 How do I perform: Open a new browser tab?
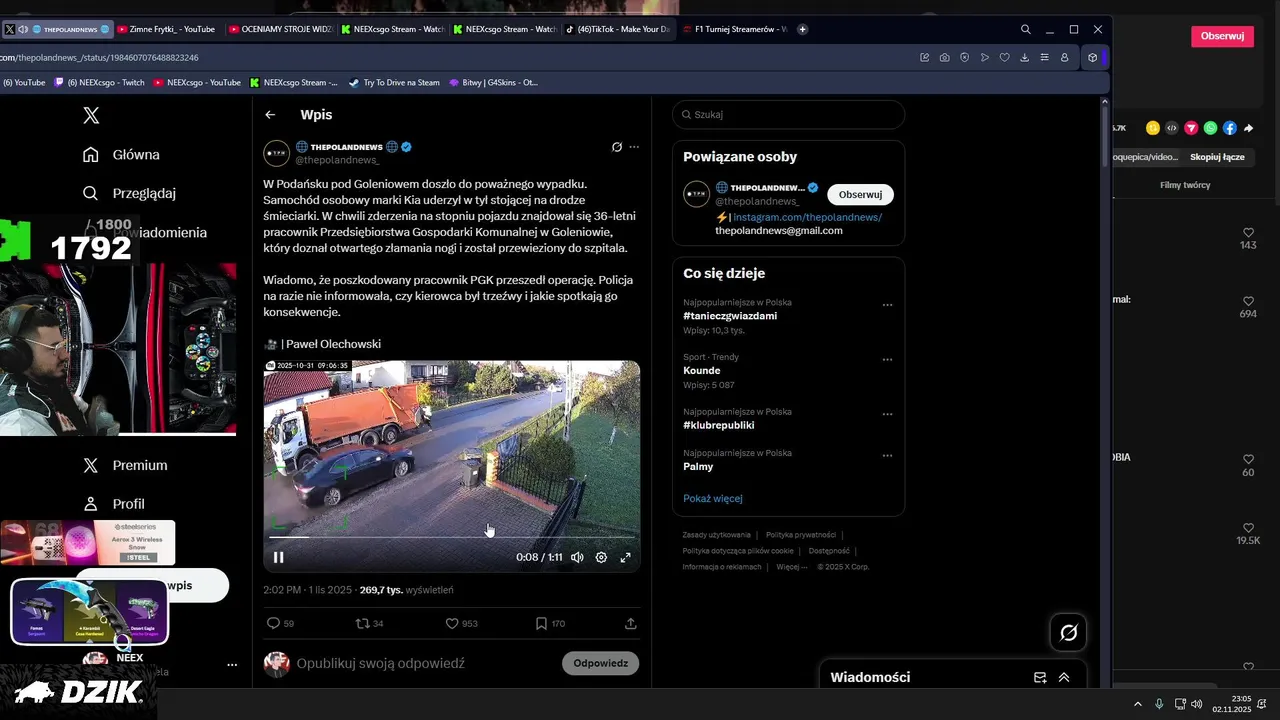[x=802, y=29]
